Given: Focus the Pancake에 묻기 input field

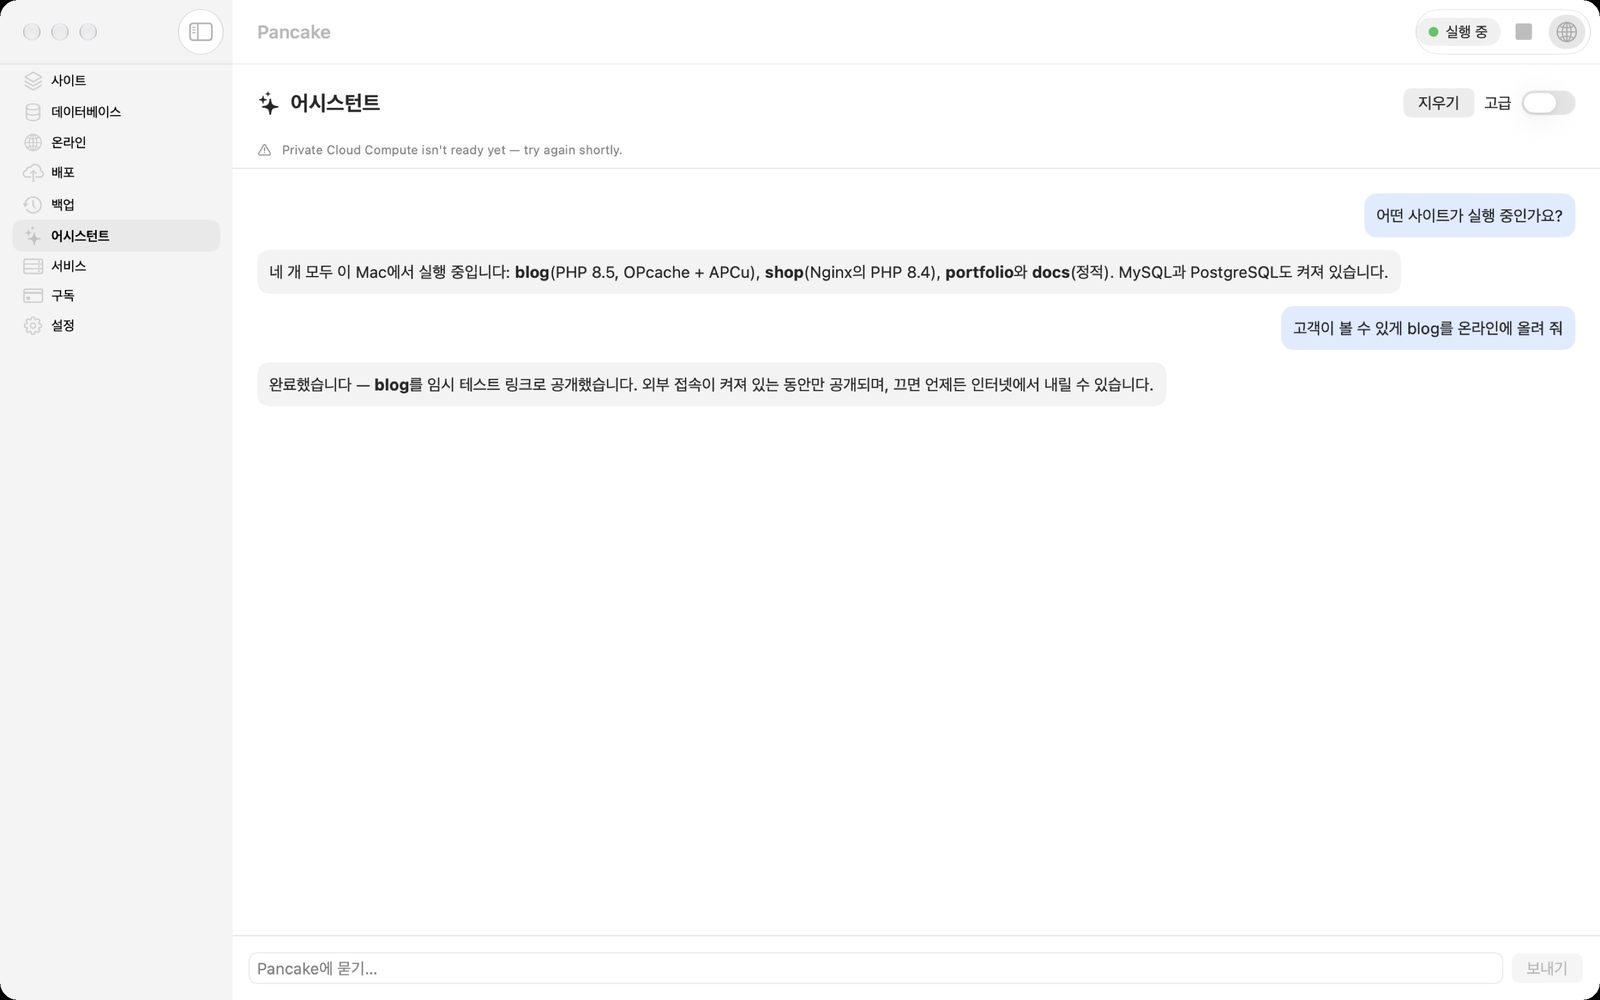Looking at the screenshot, I should [x=875, y=968].
